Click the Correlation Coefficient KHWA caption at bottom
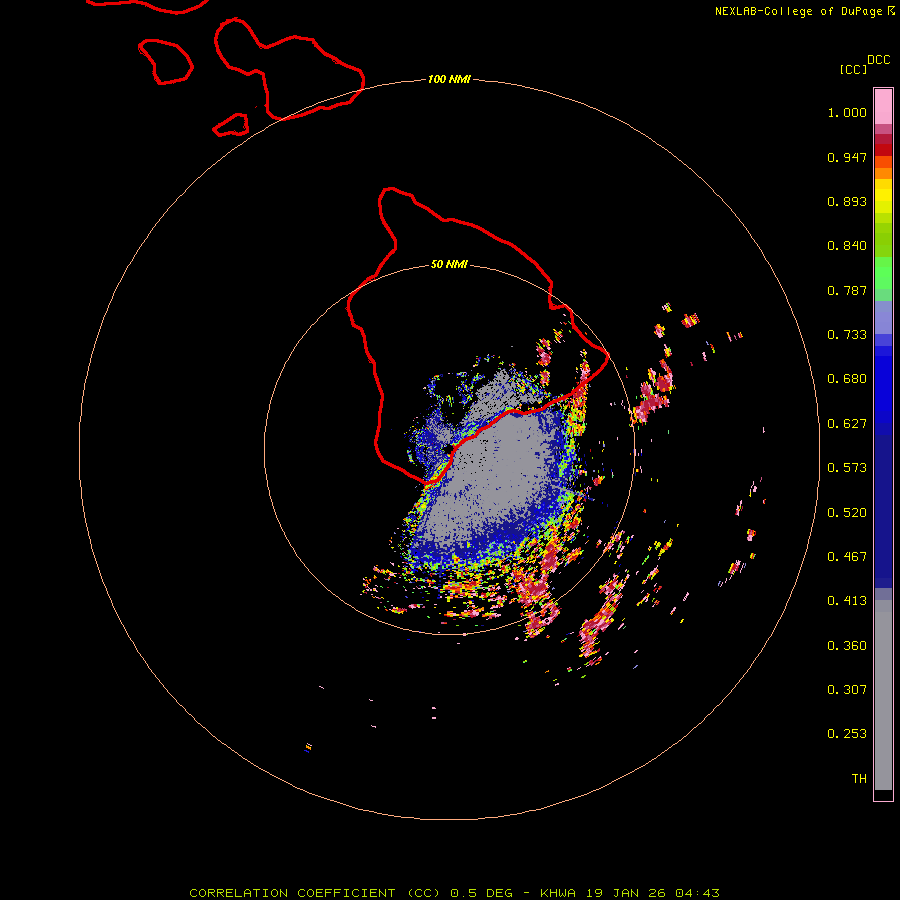The image size is (900, 900). click(454, 893)
